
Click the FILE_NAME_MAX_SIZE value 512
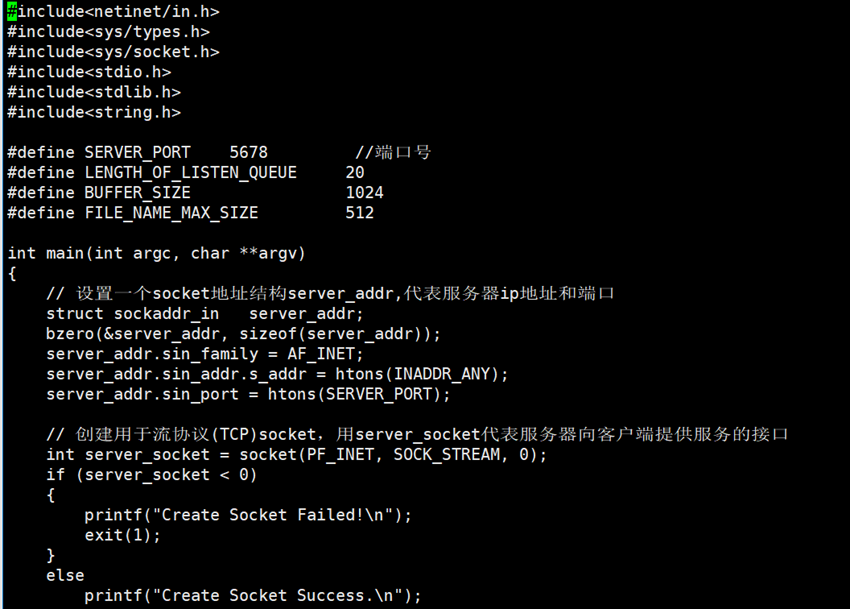pos(359,212)
